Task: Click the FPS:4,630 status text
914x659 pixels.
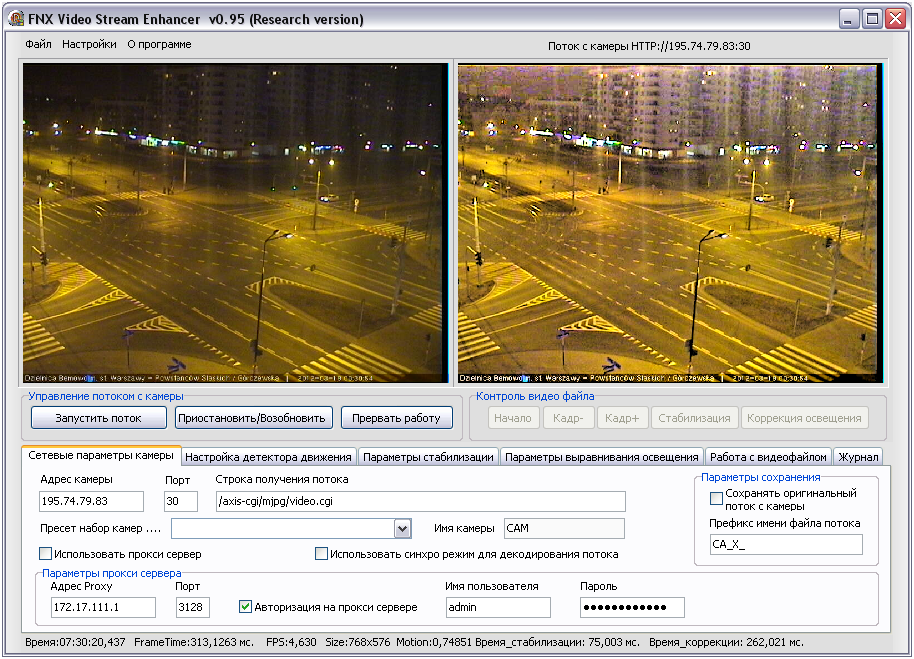Action: (x=291, y=642)
